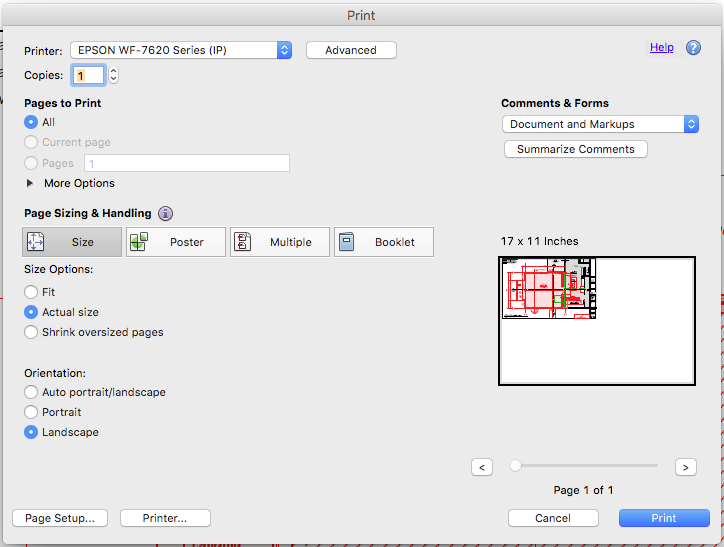724x547 pixels.
Task: Go to next preview page arrow
Action: point(686,467)
